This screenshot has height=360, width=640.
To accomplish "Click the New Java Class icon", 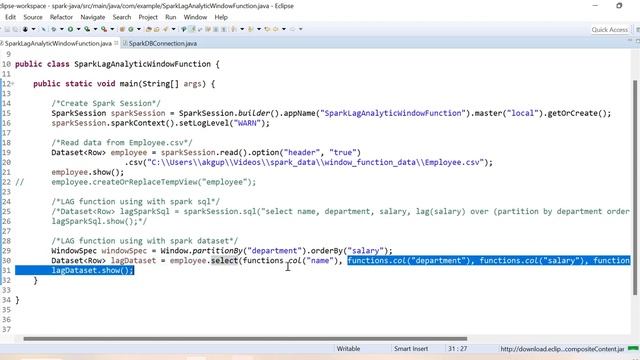I will (131, 29).
